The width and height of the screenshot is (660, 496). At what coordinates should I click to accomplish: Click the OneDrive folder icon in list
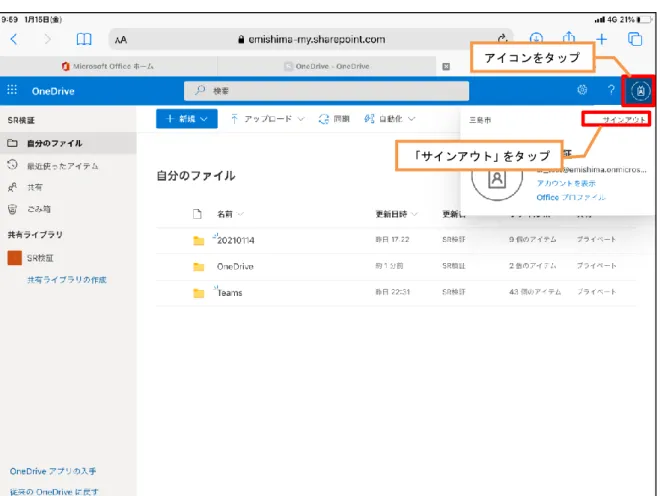(x=198, y=267)
